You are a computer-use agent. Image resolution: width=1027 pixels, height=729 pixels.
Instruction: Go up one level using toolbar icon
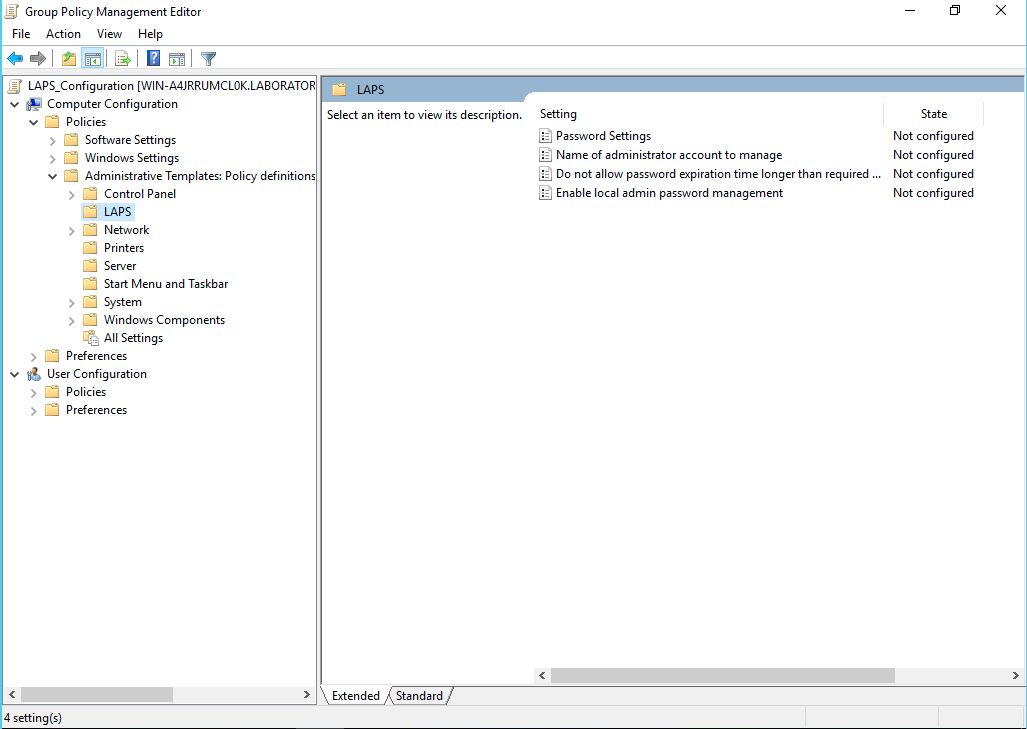pos(69,59)
